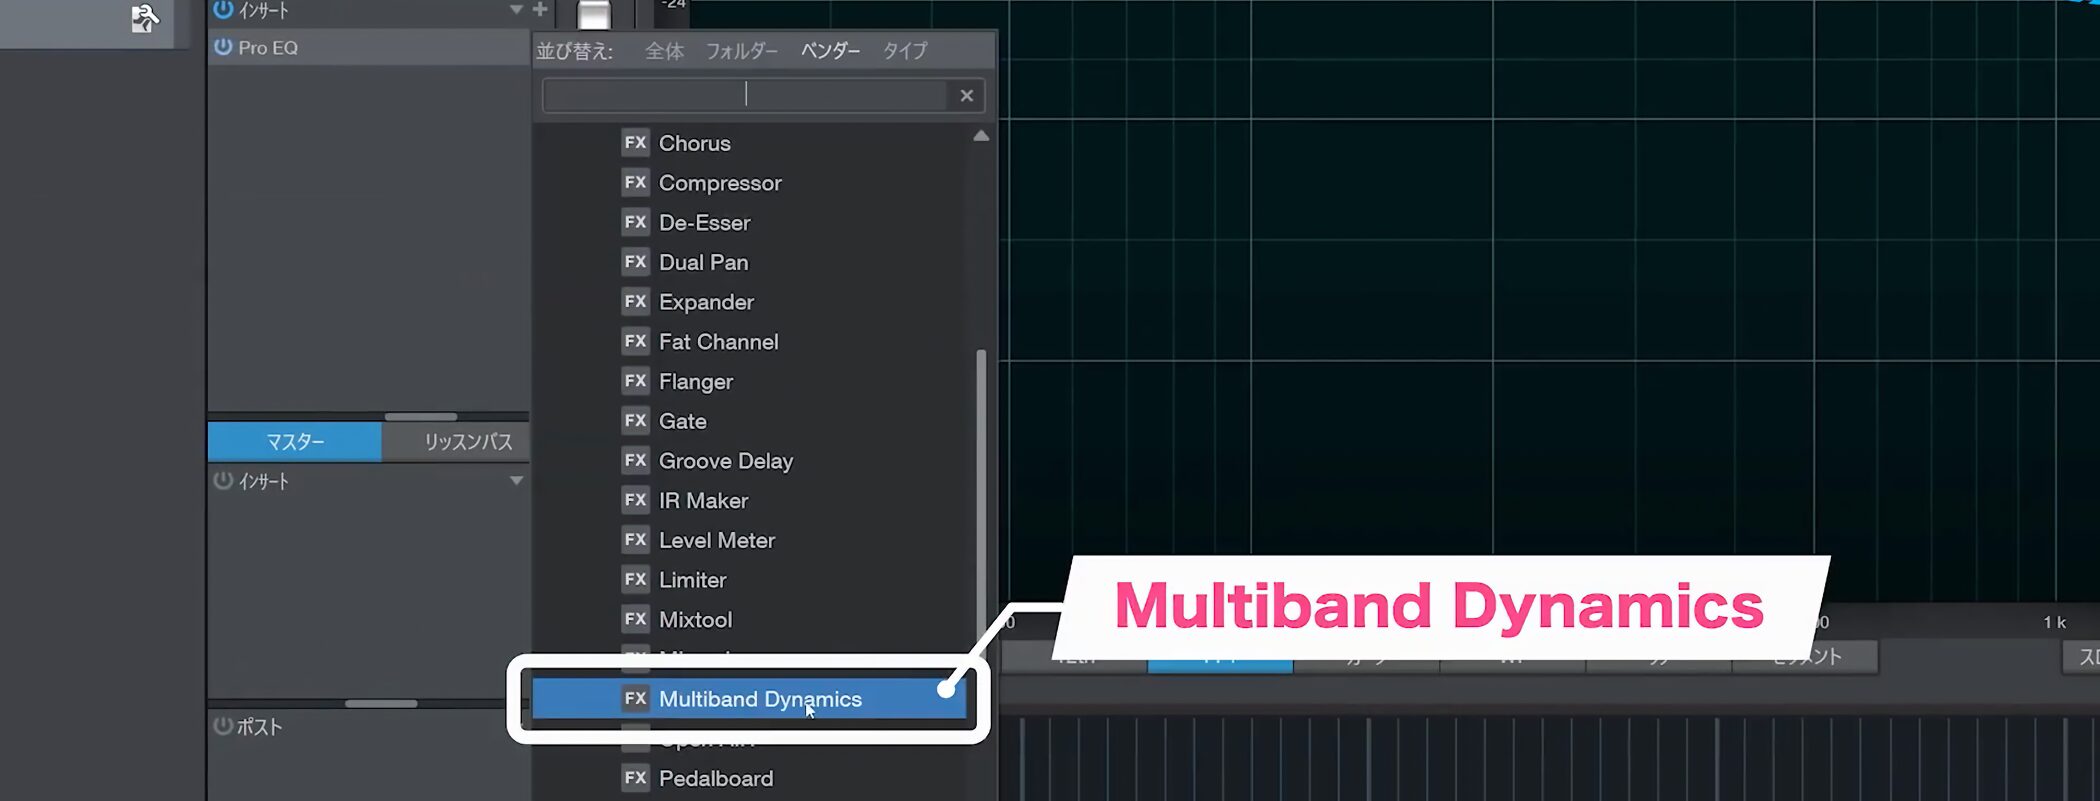Viewport: 2100px width, 801px height.
Task: Click the FX icon next to Pedalboard
Action: 635,778
